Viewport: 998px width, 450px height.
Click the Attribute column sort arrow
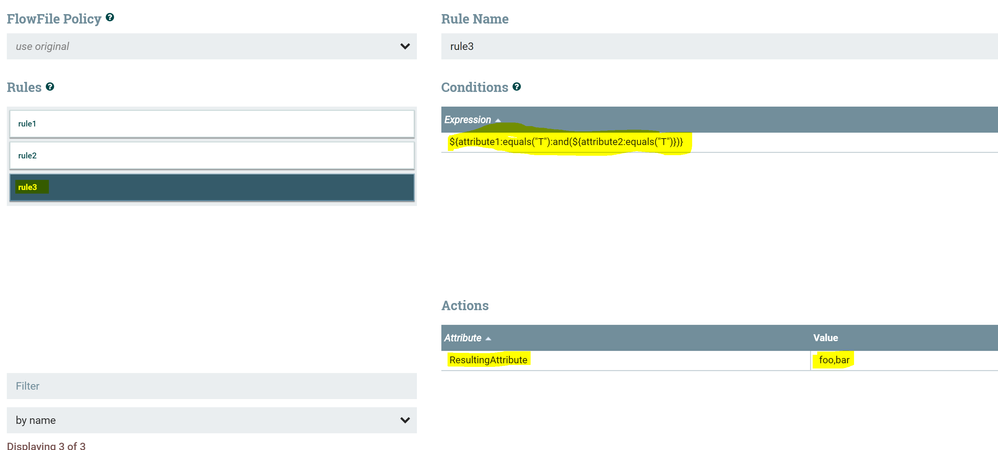pyautogui.click(x=488, y=338)
